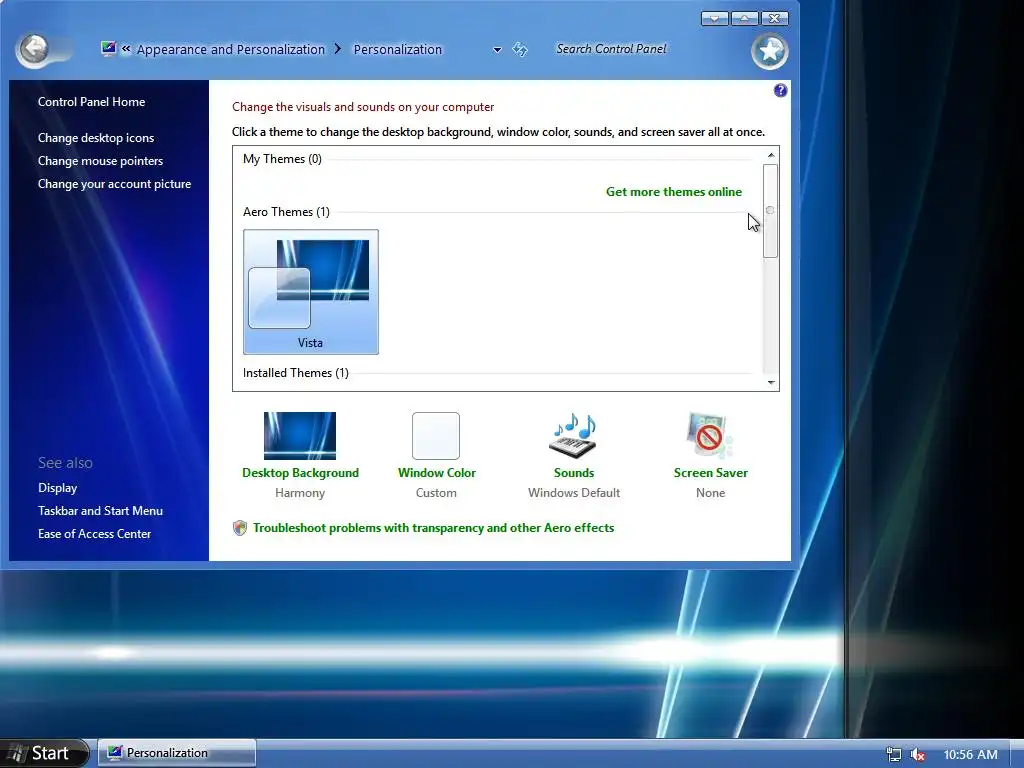The height and width of the screenshot is (768, 1024).
Task: Open Display under See also
Action: click(x=57, y=488)
